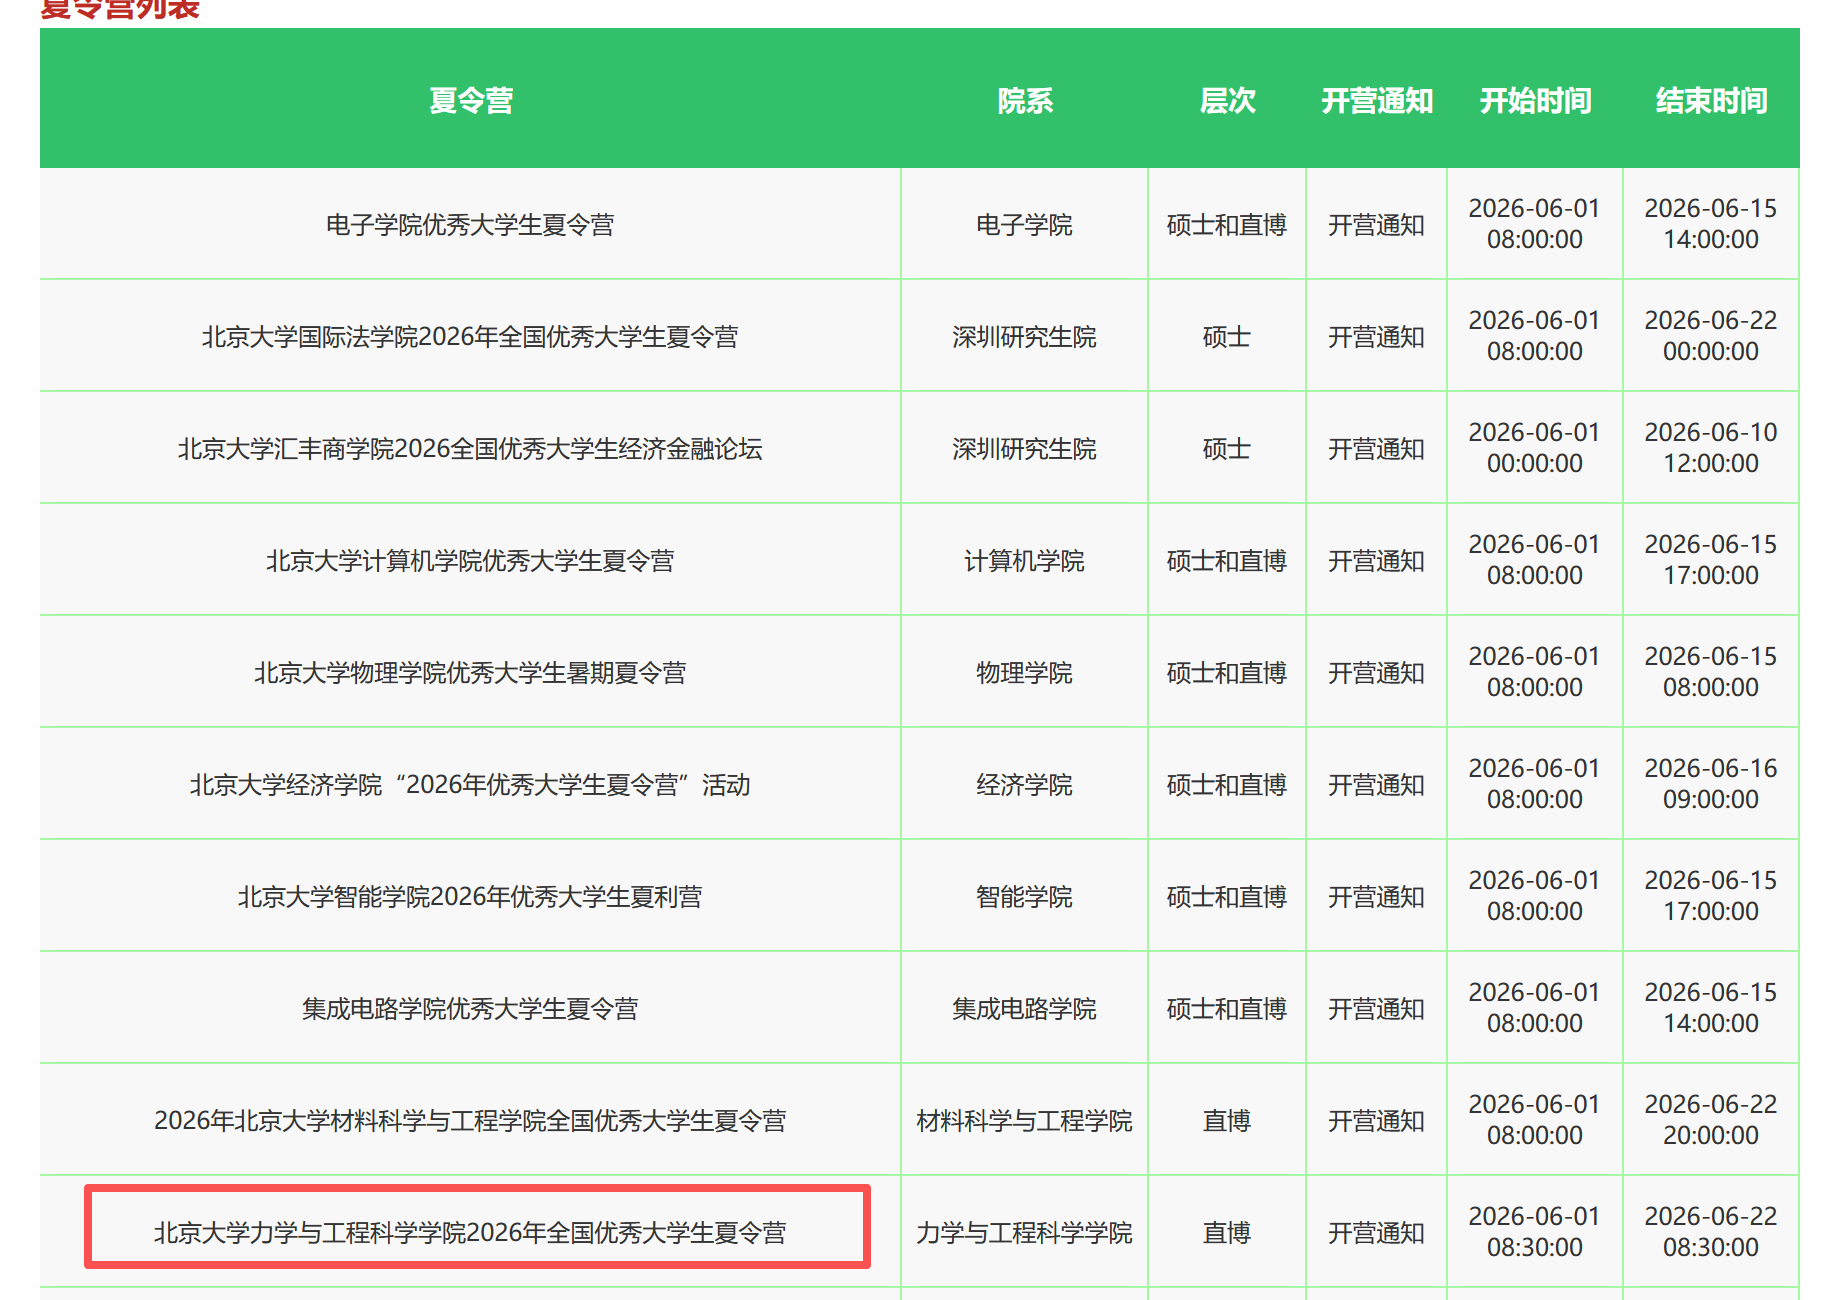Click the 开始时间 column header
Viewport: 1834px width, 1300px height.
[x=1535, y=100]
